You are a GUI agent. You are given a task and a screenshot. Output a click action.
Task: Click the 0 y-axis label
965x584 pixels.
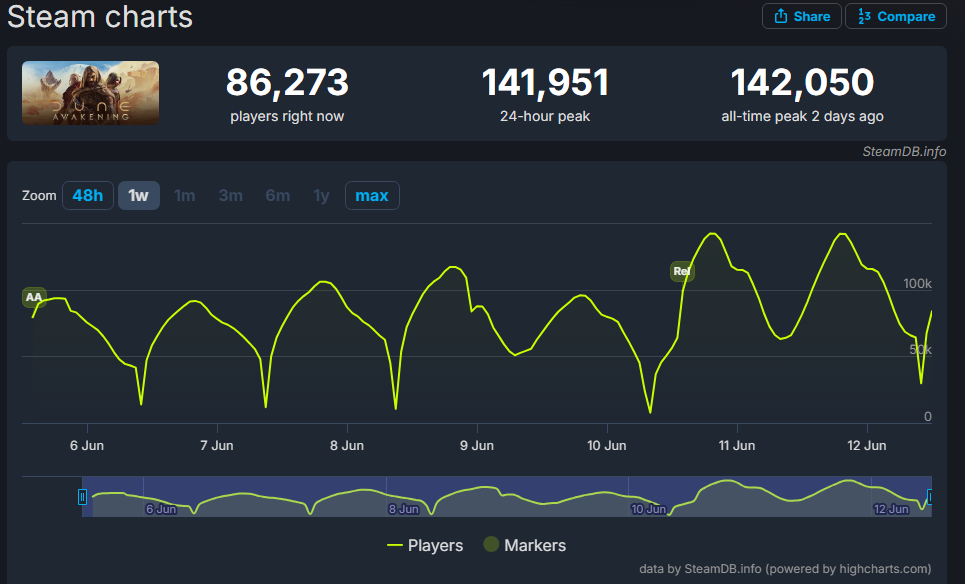927,417
